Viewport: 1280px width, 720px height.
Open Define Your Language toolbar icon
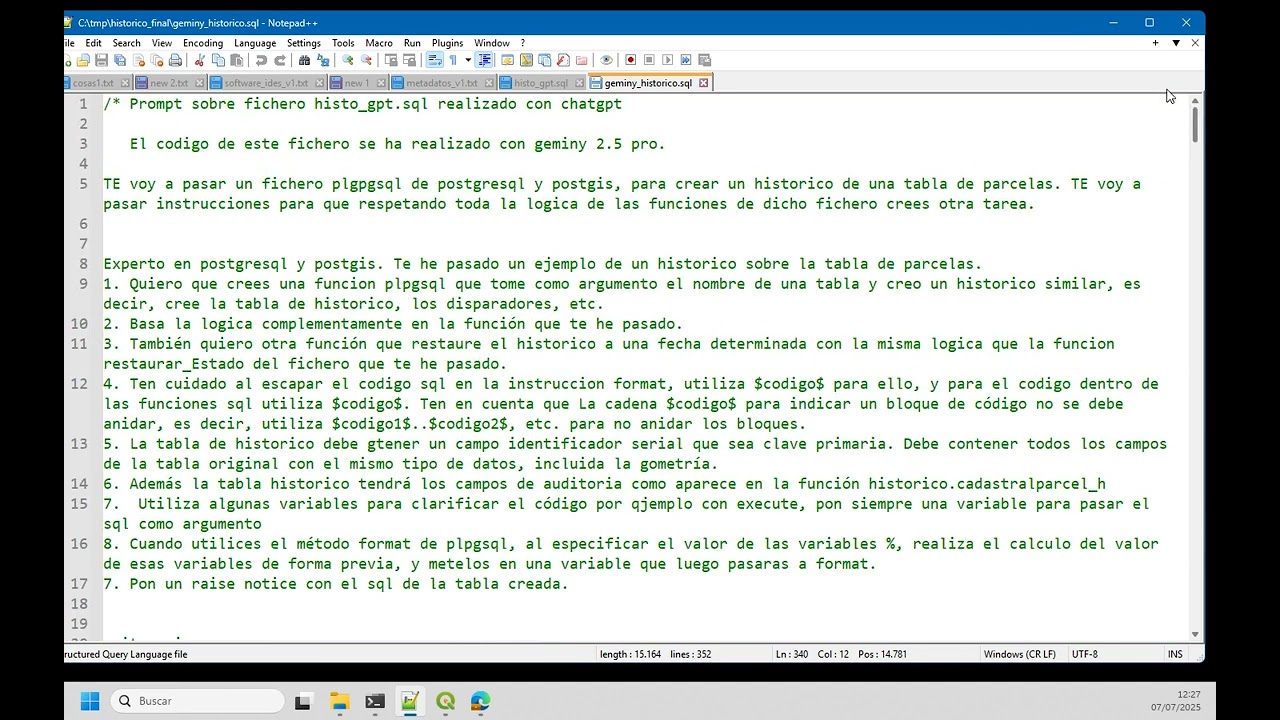pos(507,60)
